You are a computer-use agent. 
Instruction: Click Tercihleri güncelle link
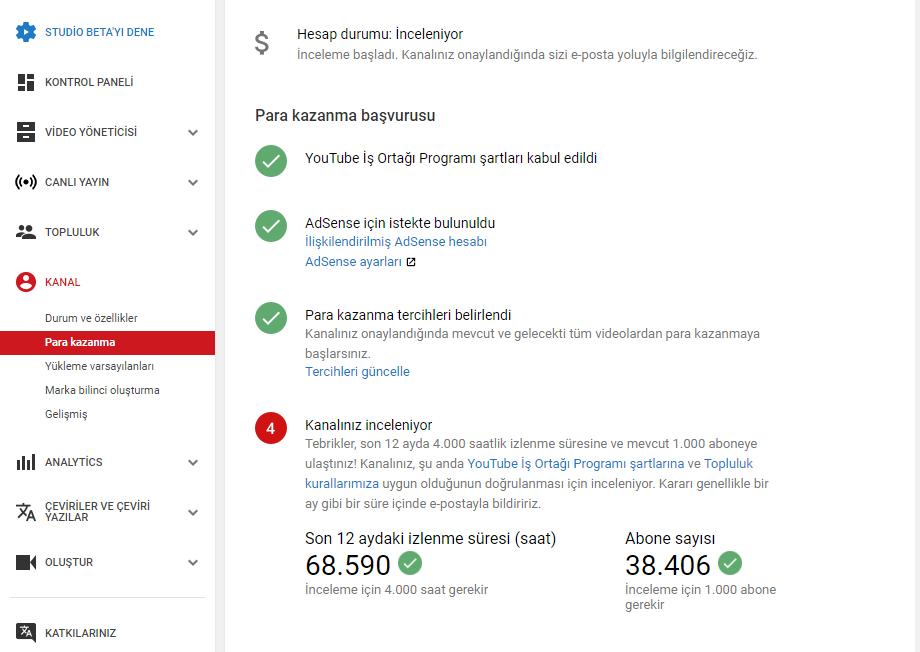coord(357,371)
